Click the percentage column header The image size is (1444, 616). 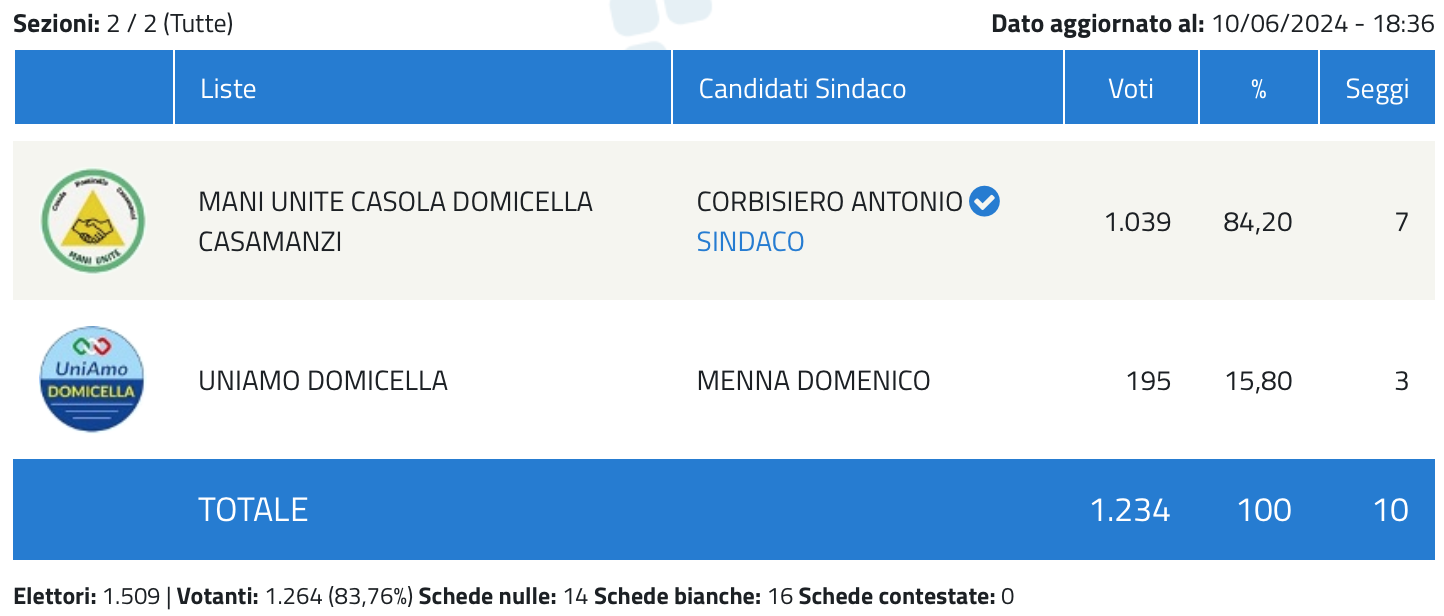[x=1259, y=89]
